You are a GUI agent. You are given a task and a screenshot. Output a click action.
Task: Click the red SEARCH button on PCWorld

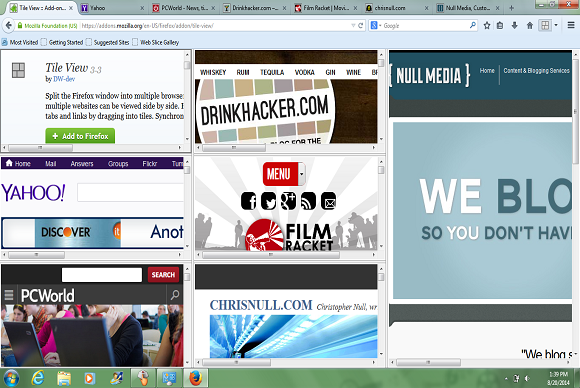163,275
